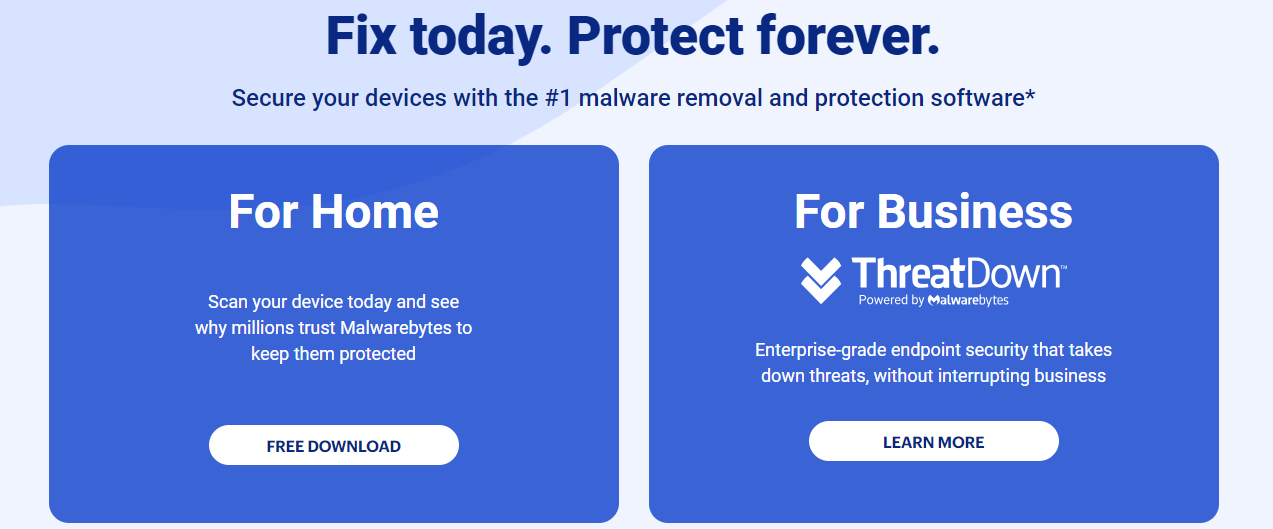Image resolution: width=1273 pixels, height=529 pixels.
Task: Click the "keep them protected" text line
Action: pyautogui.click(x=333, y=354)
